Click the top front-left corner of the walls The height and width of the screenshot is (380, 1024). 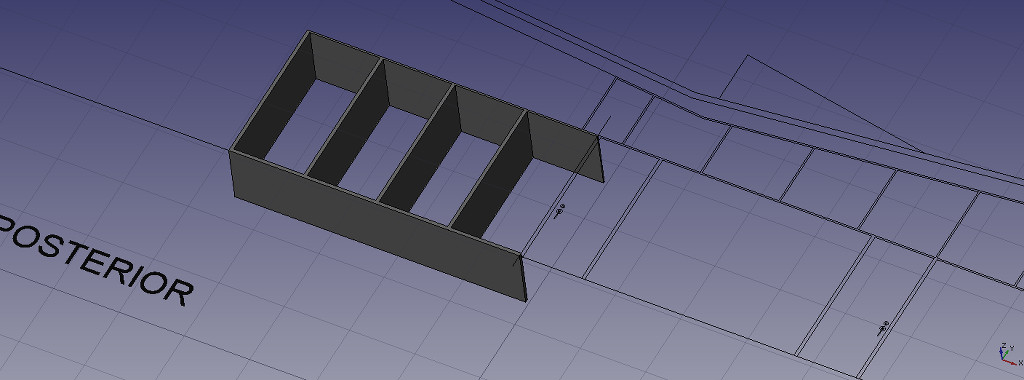coord(230,150)
